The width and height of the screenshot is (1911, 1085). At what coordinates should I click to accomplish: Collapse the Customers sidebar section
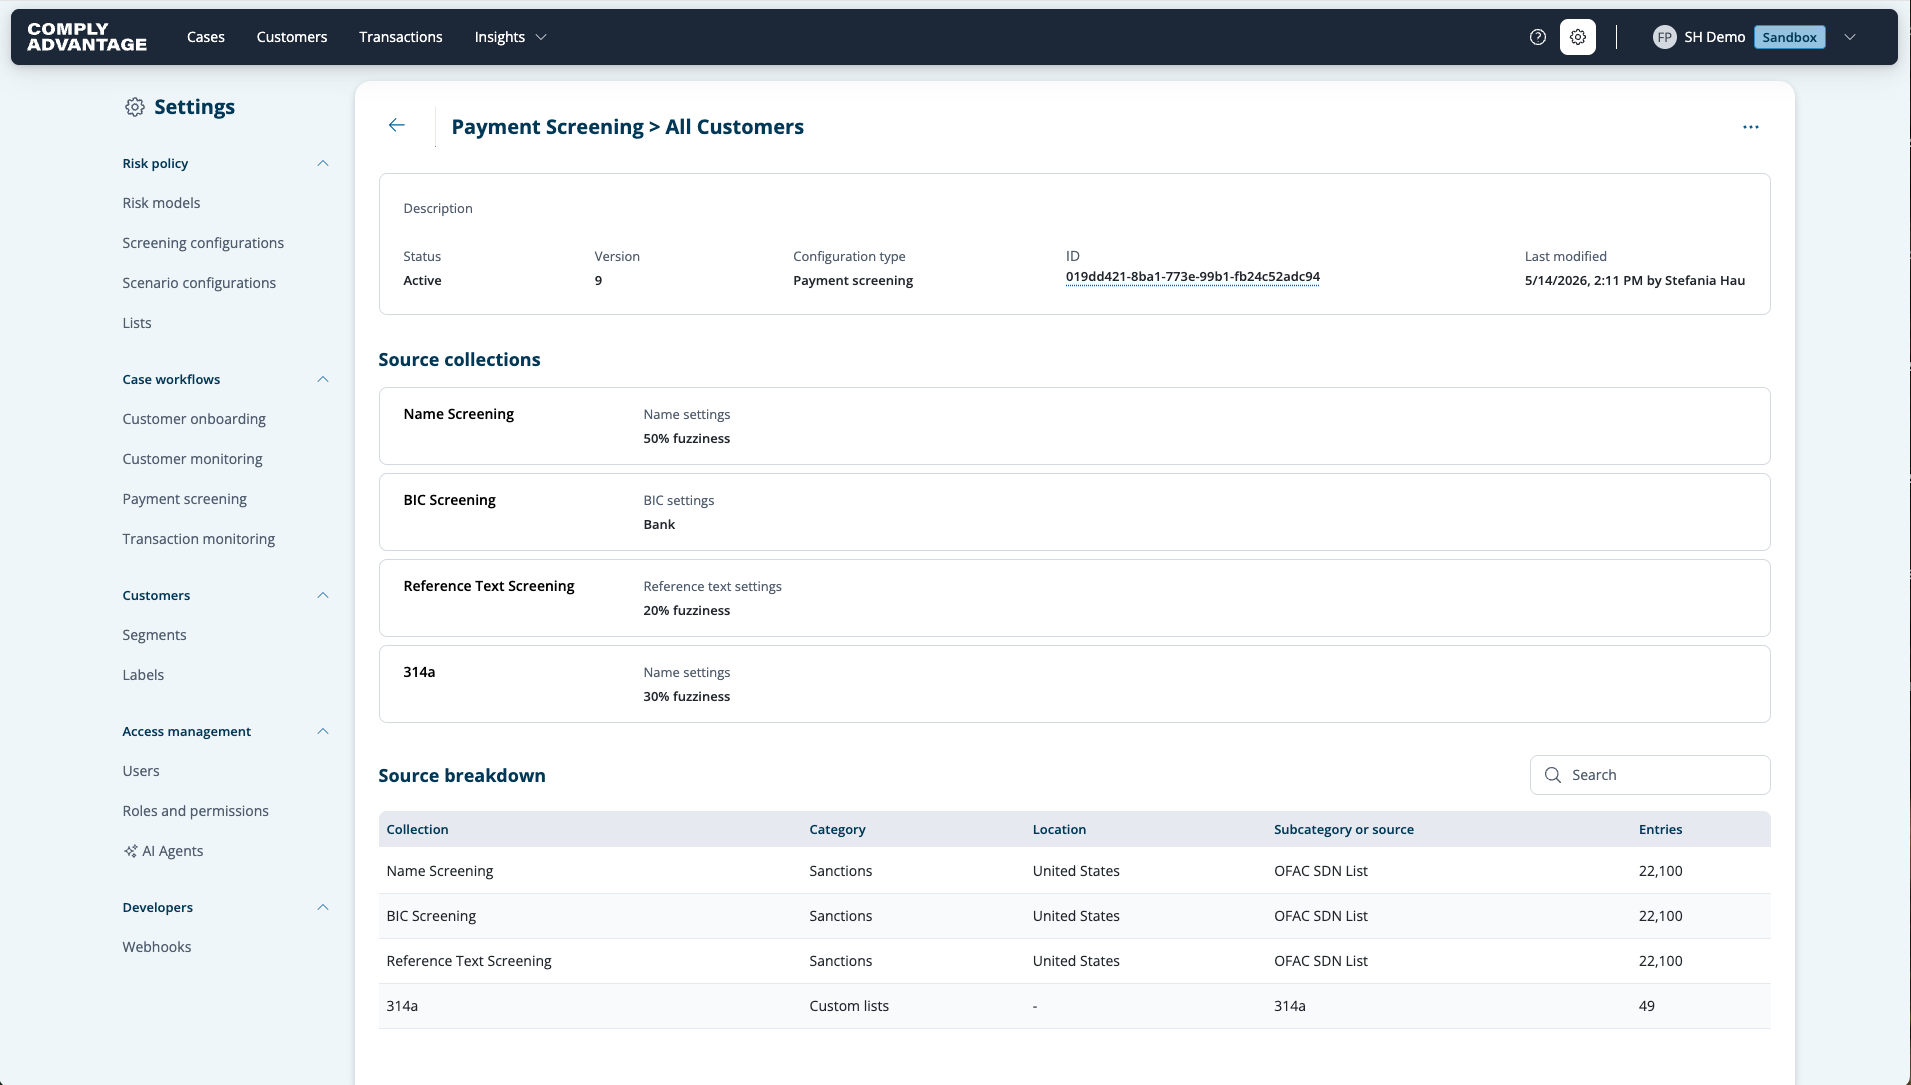pos(323,595)
